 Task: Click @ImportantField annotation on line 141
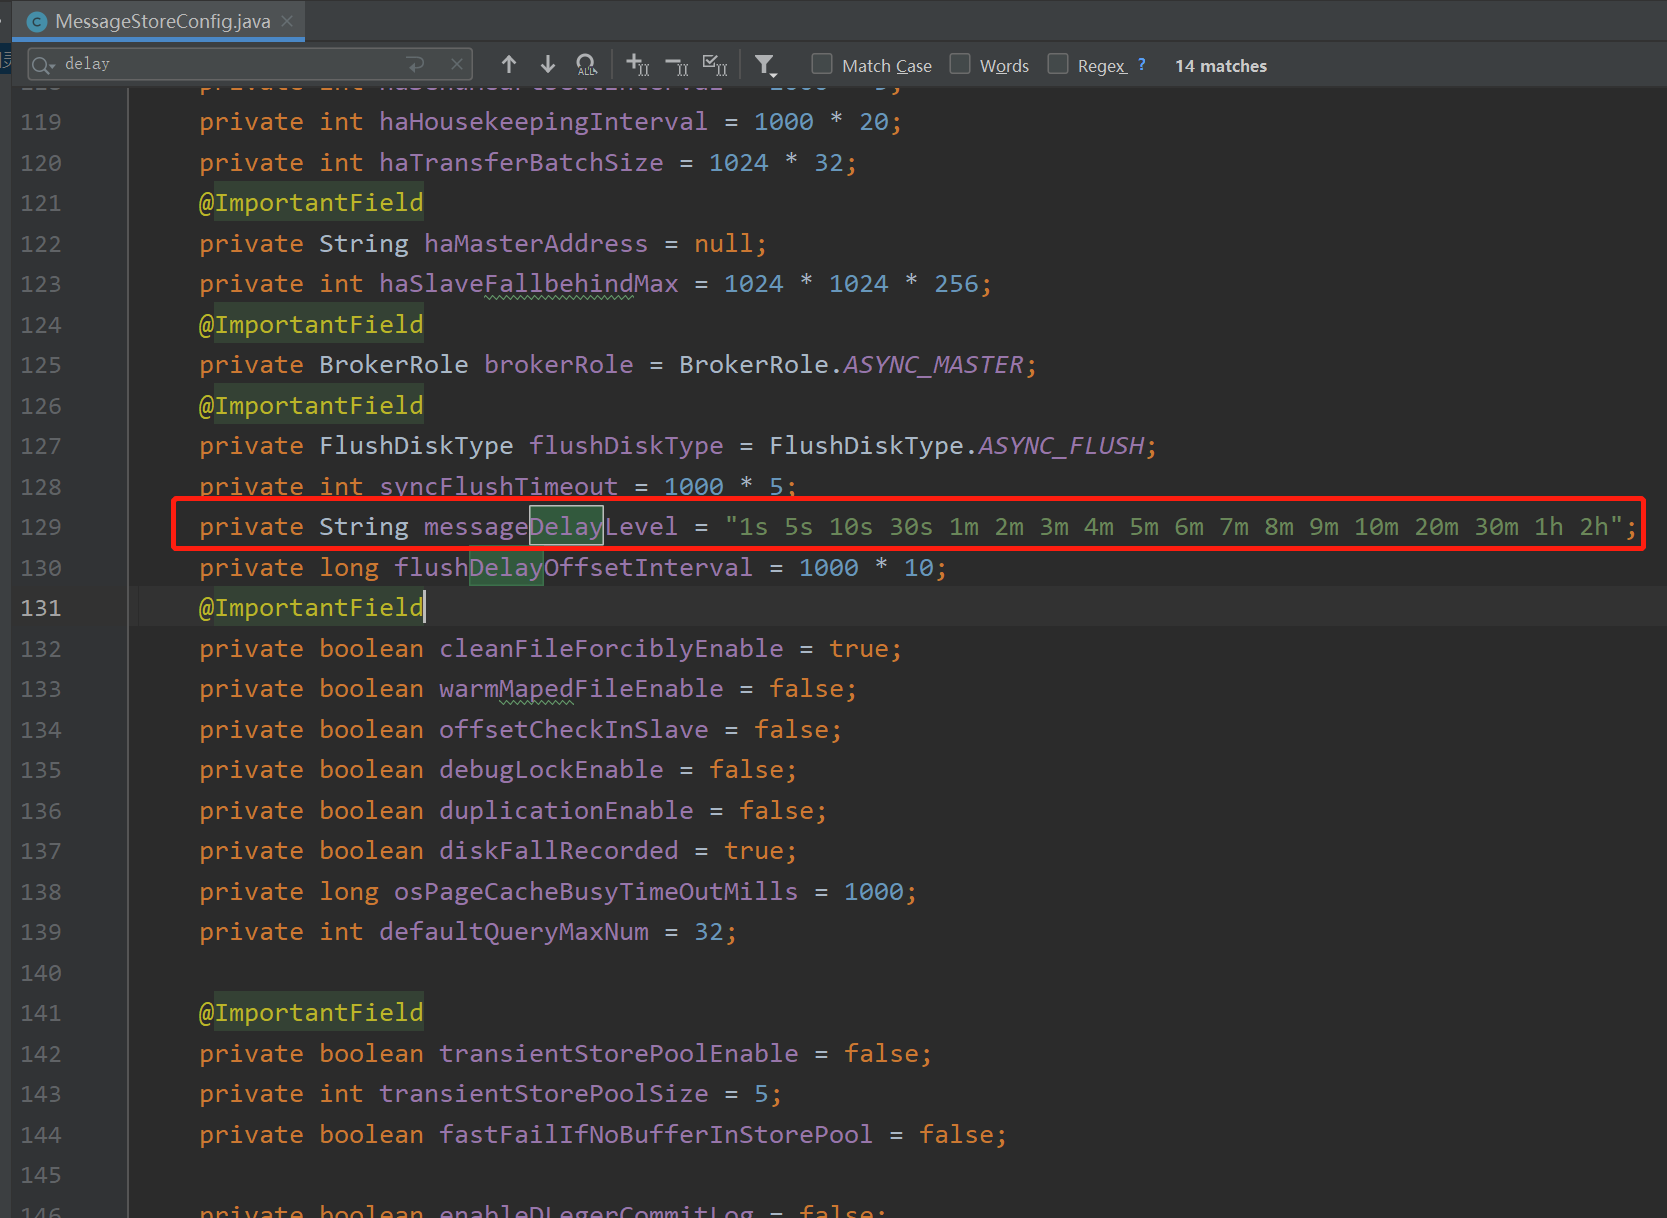click(x=311, y=1013)
